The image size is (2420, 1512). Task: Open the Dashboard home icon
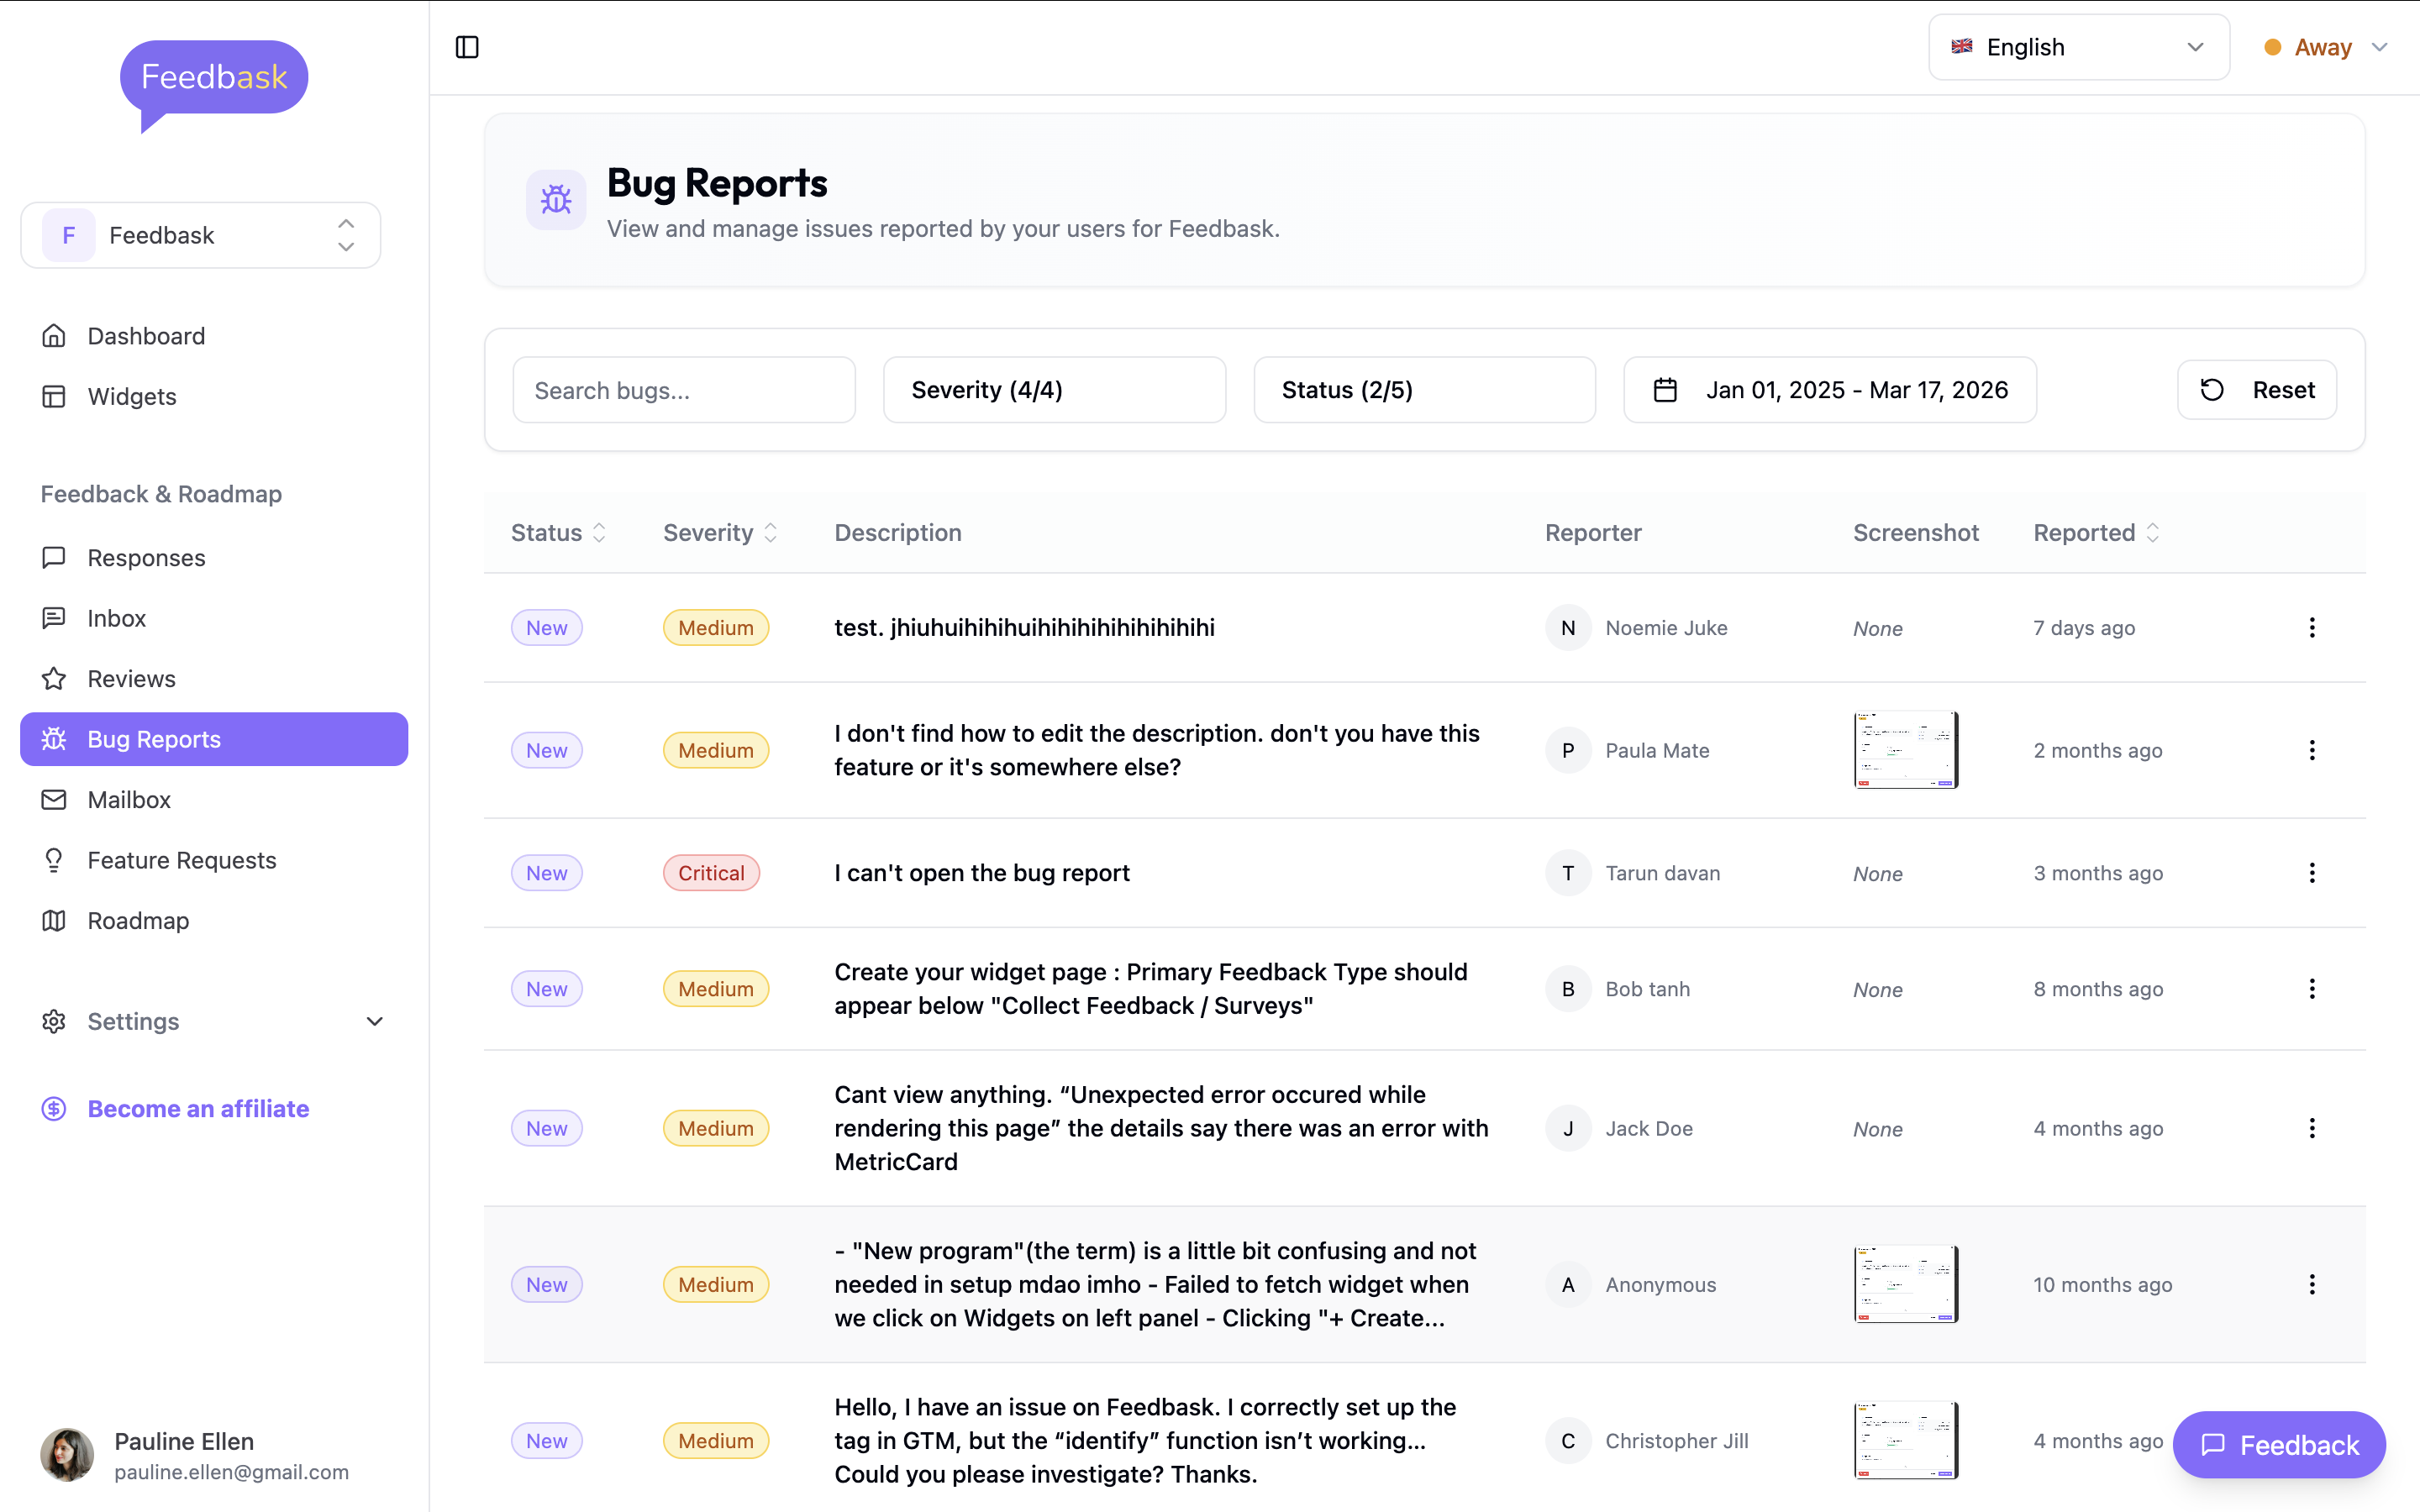click(53, 335)
